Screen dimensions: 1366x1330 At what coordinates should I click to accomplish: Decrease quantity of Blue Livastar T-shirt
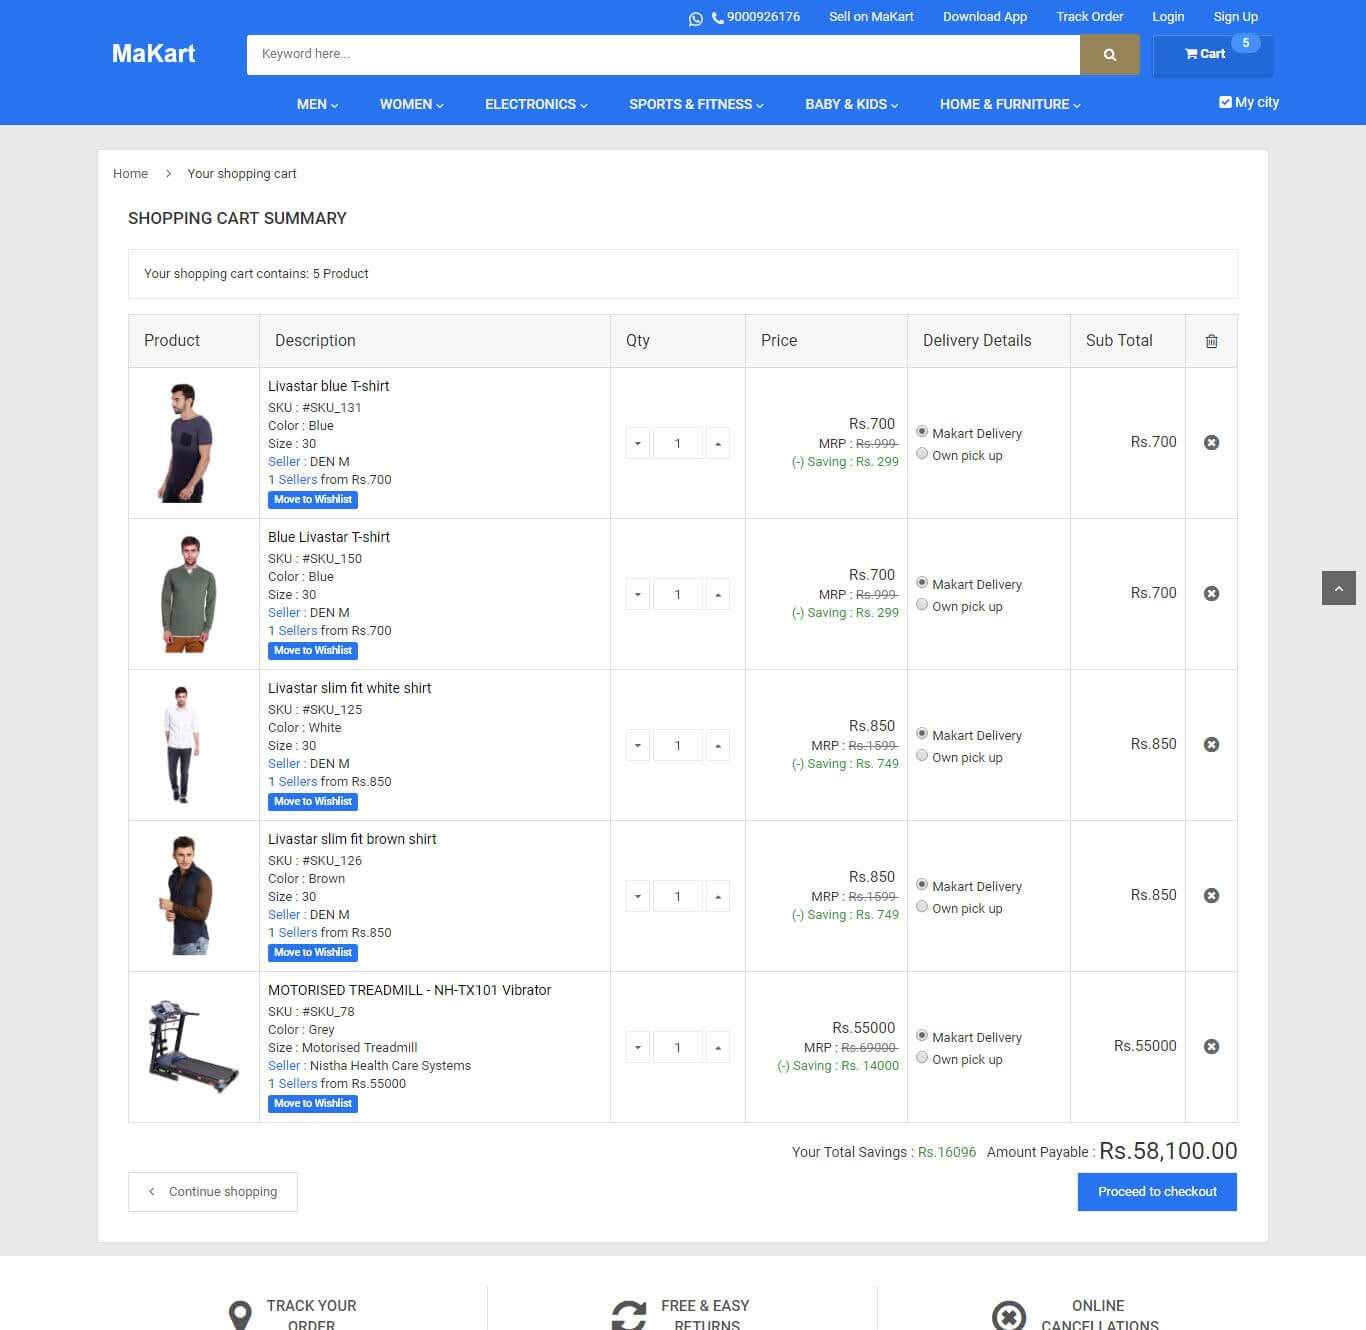[x=638, y=595]
